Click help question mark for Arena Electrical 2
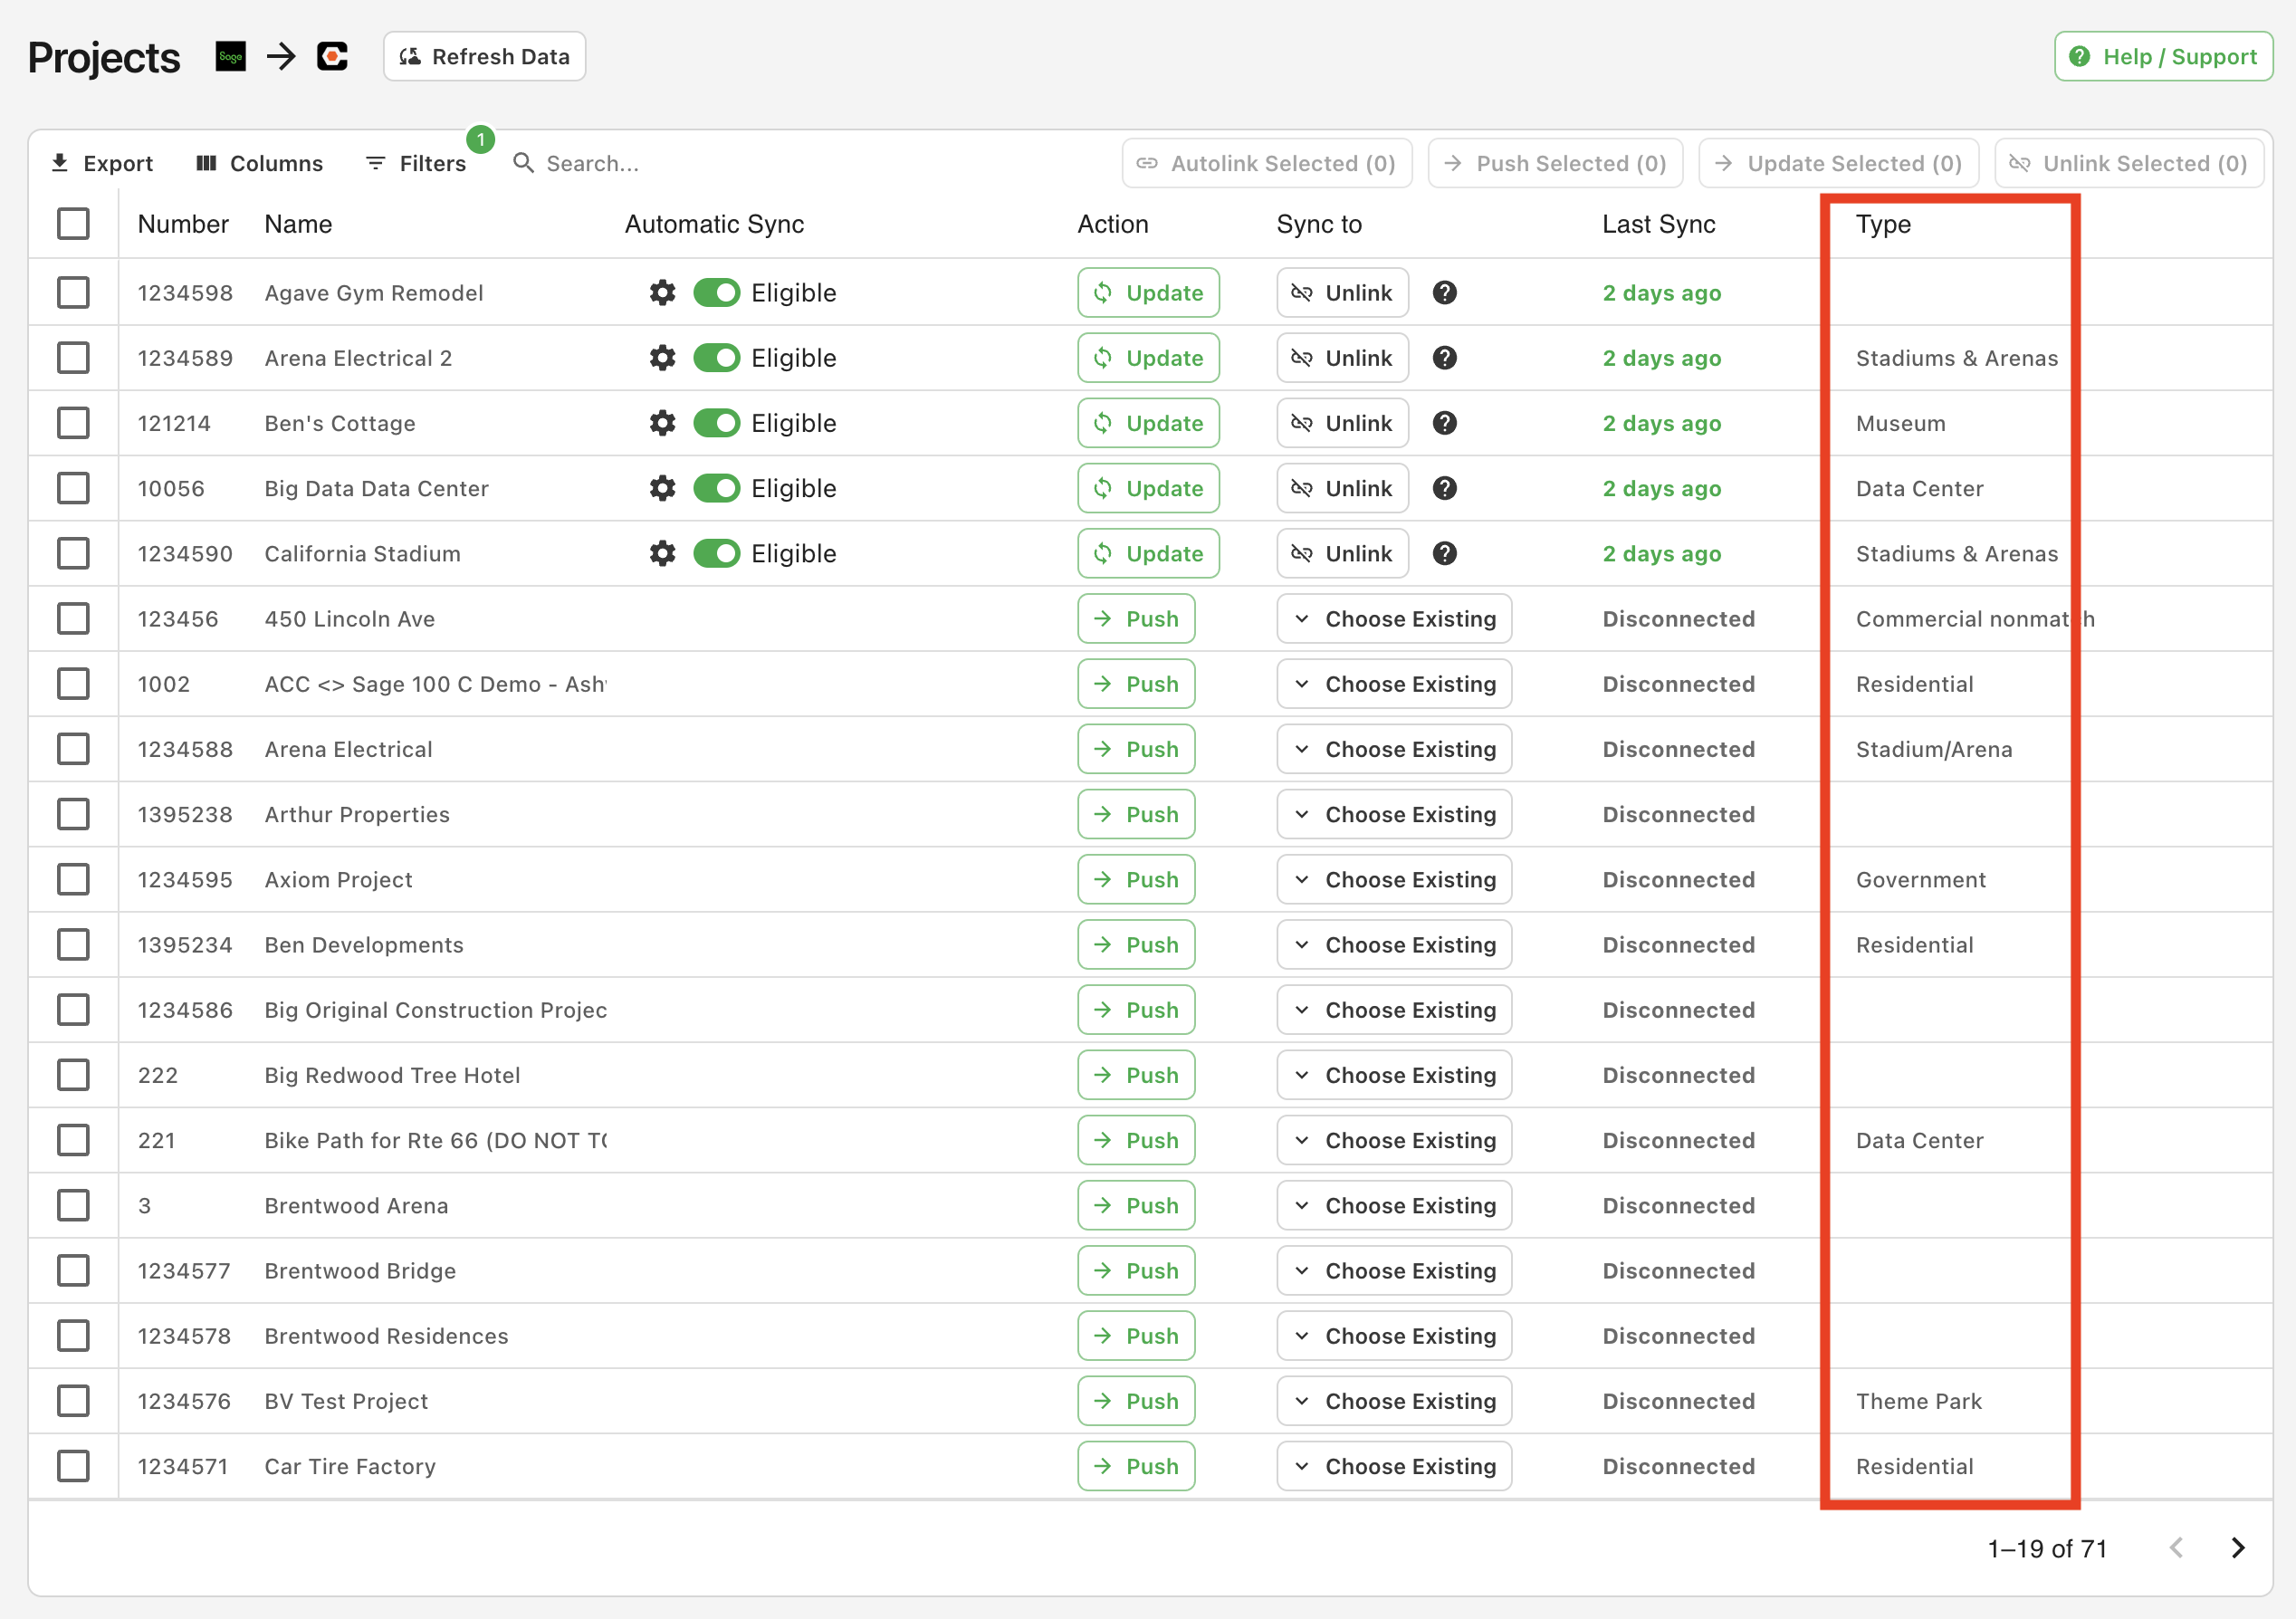 (1444, 358)
